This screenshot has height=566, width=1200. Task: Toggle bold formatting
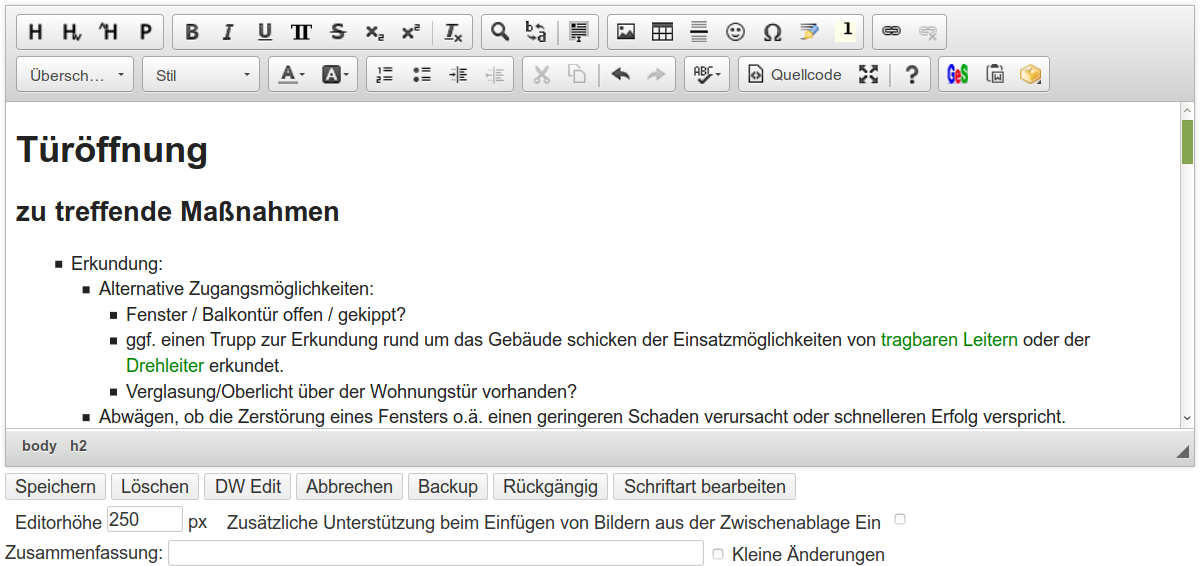click(192, 32)
